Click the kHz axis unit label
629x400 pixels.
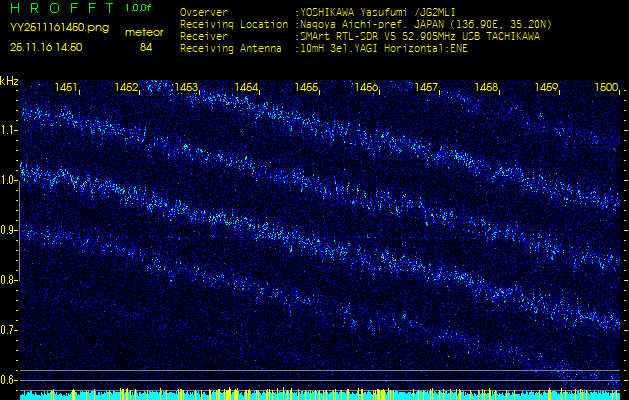(9, 81)
